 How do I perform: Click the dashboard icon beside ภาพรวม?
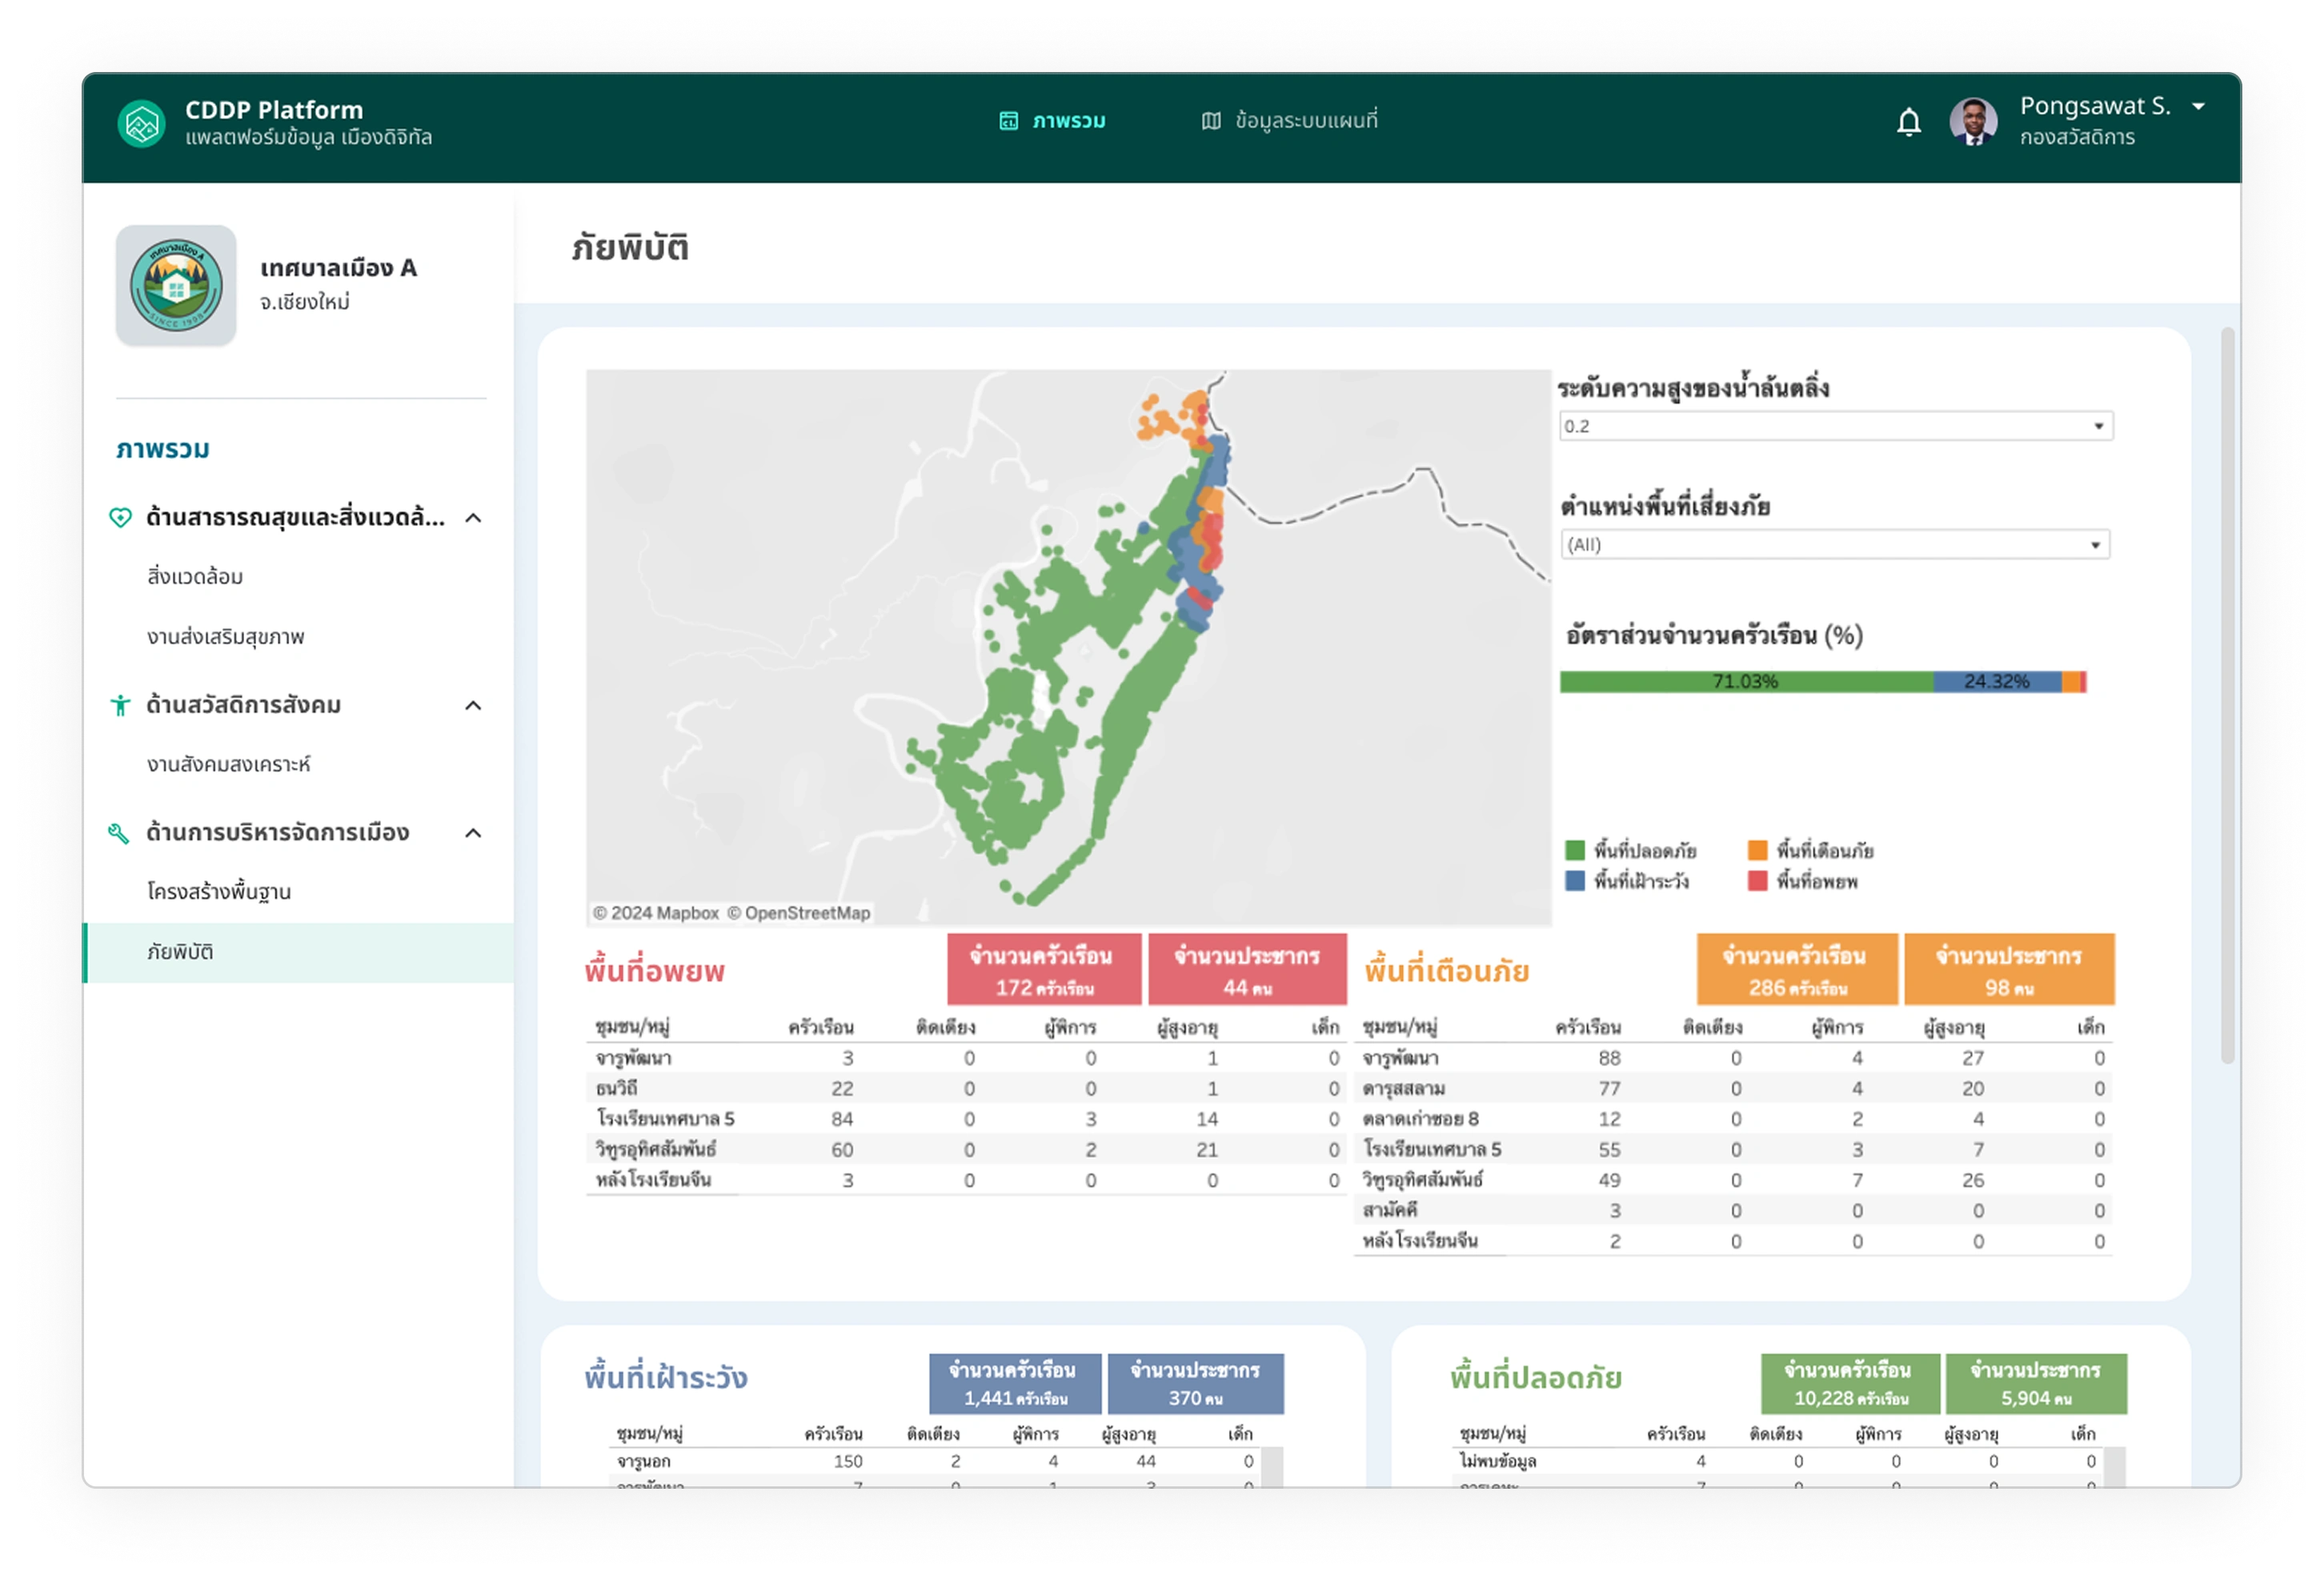tap(1010, 120)
